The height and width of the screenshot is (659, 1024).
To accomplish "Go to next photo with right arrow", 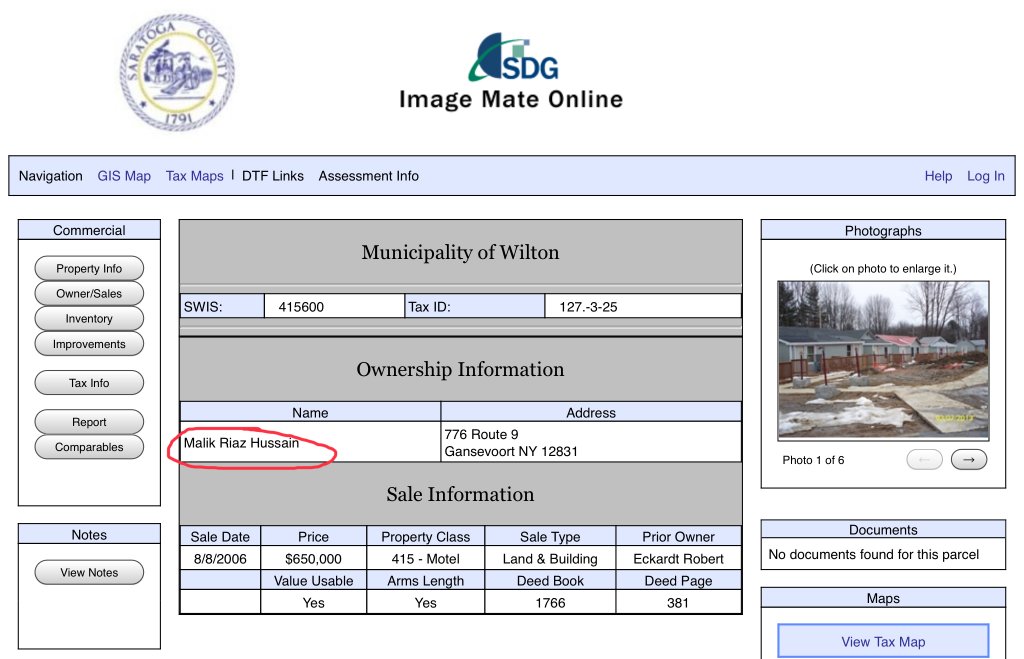I will pyautogui.click(x=968, y=460).
